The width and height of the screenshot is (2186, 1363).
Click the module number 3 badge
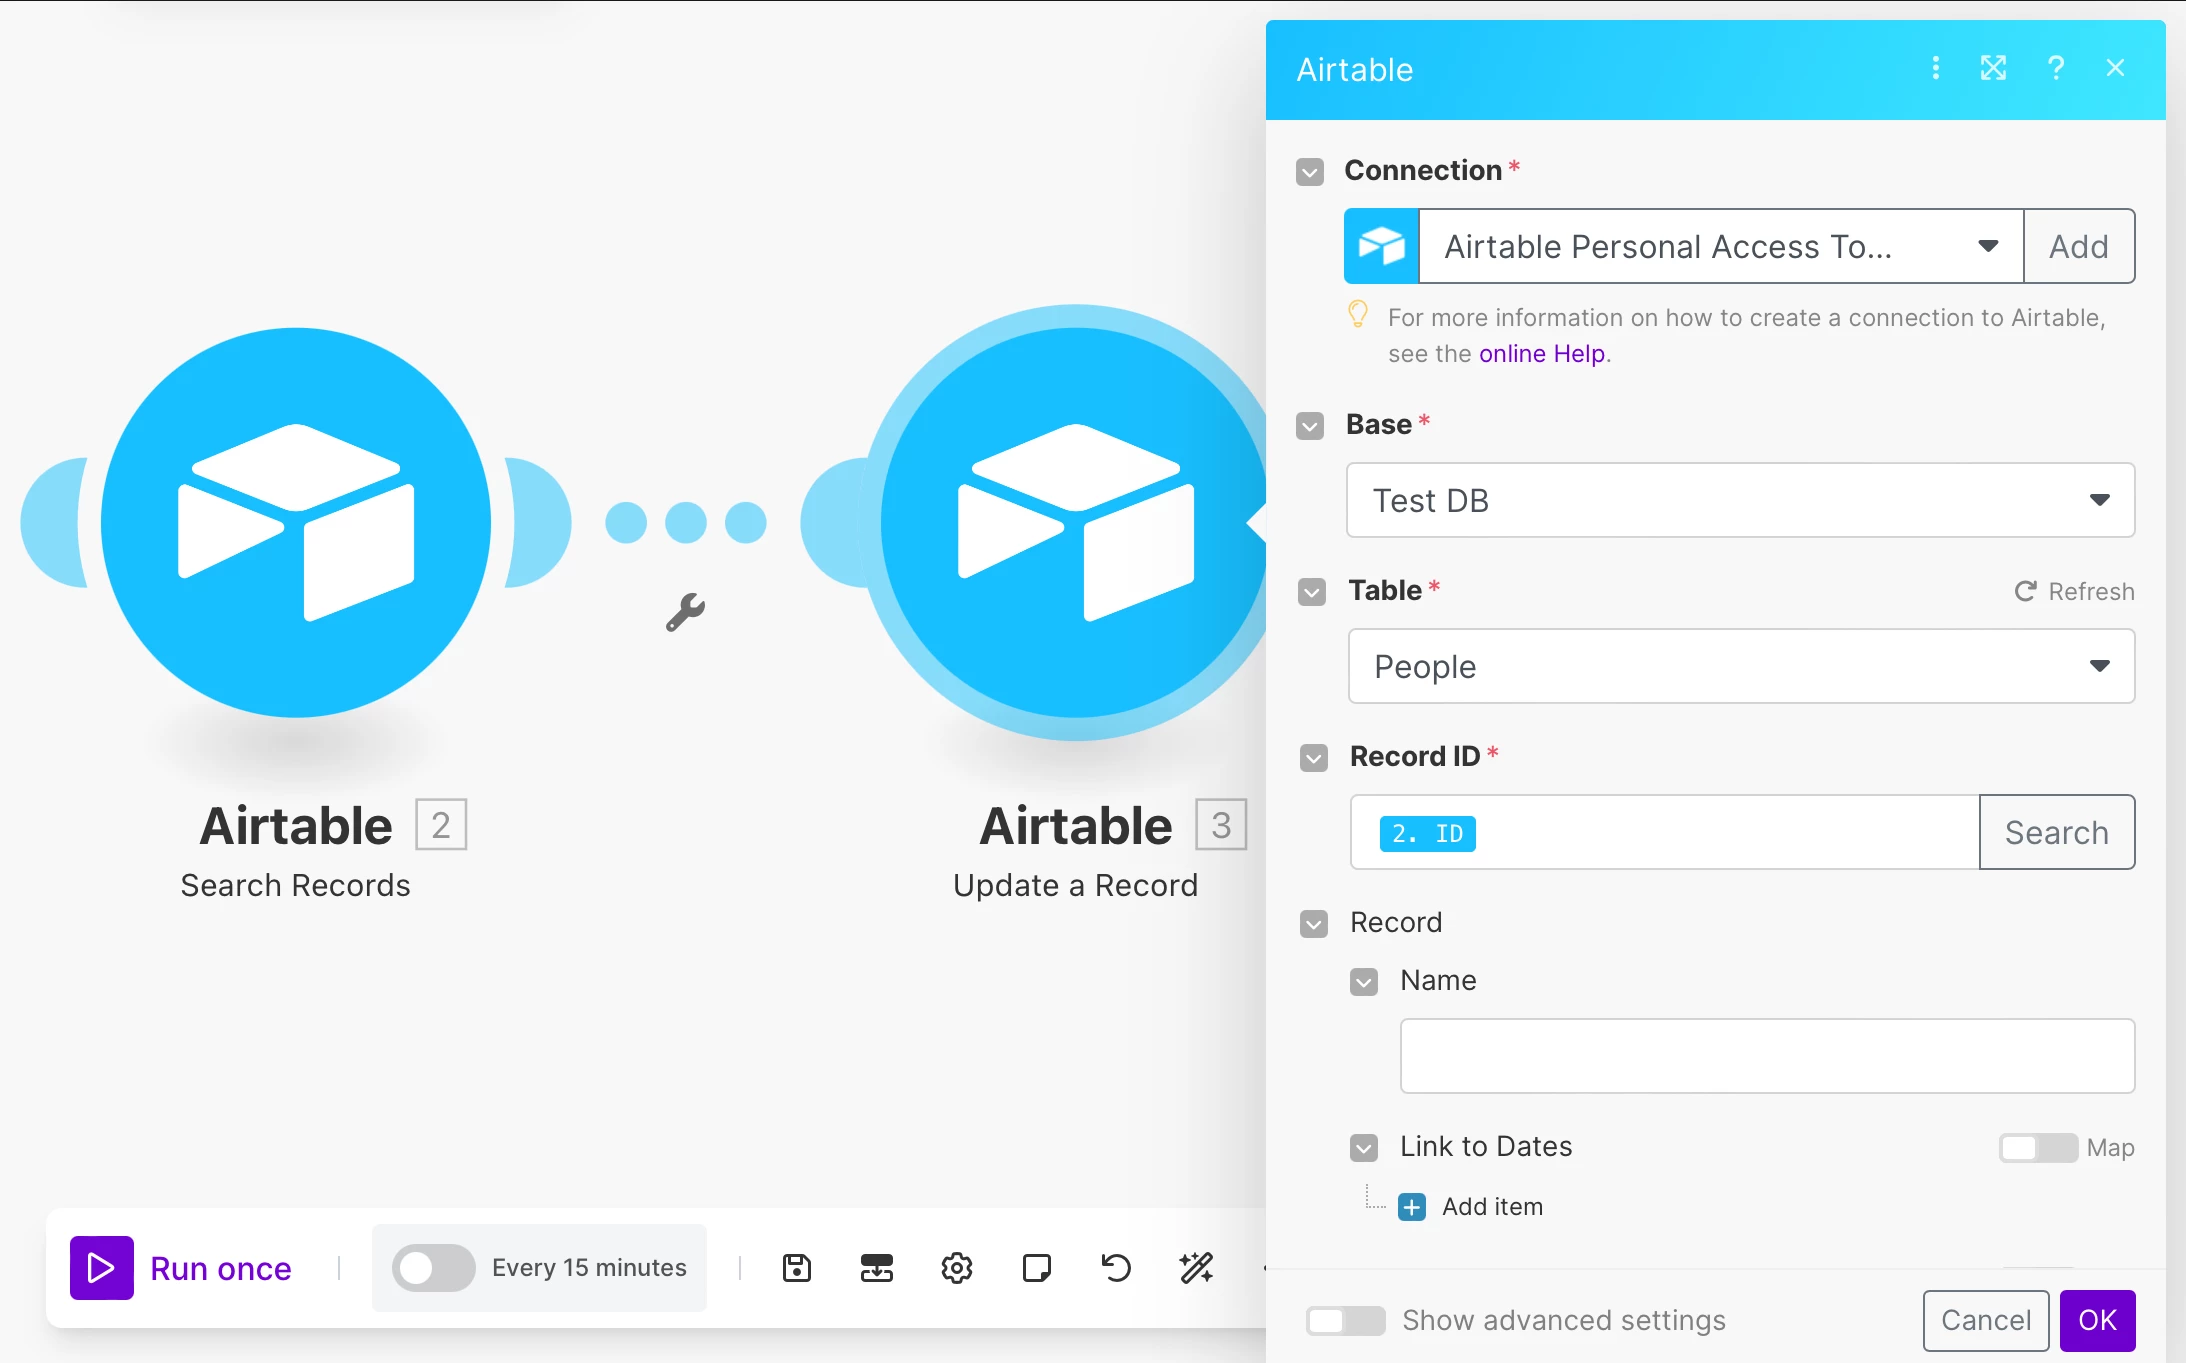1221,825
